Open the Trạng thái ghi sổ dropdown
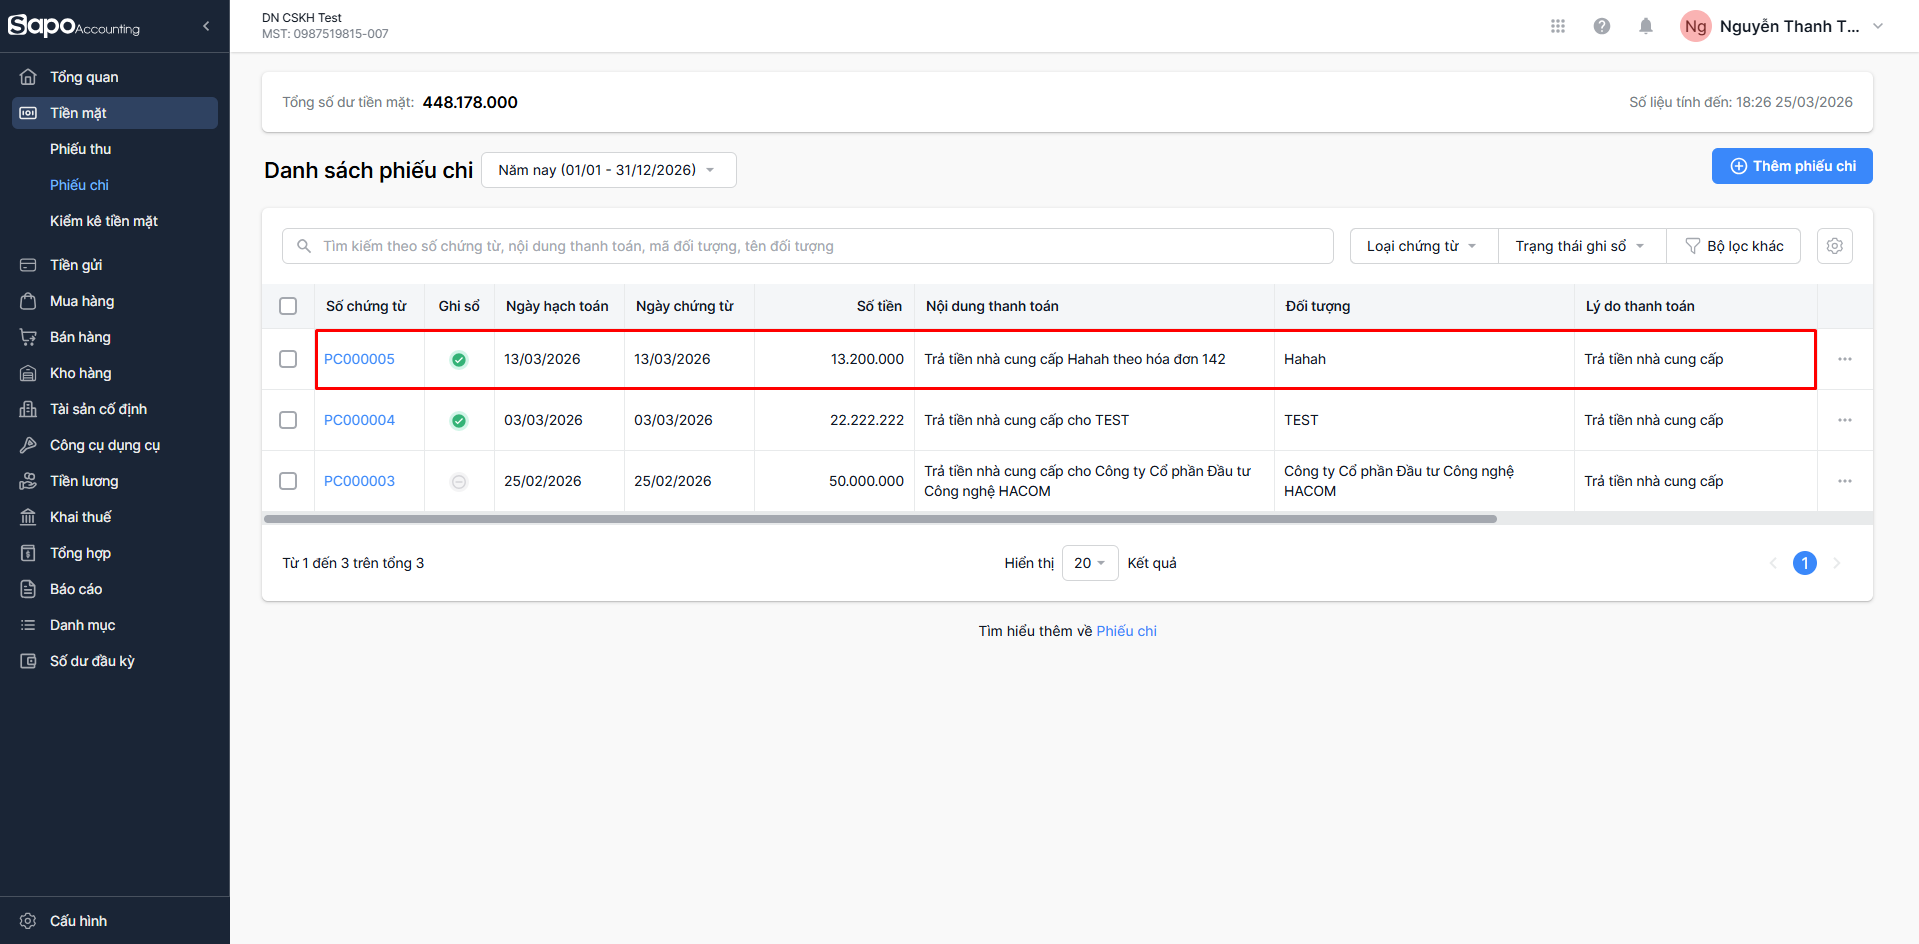 (1580, 246)
